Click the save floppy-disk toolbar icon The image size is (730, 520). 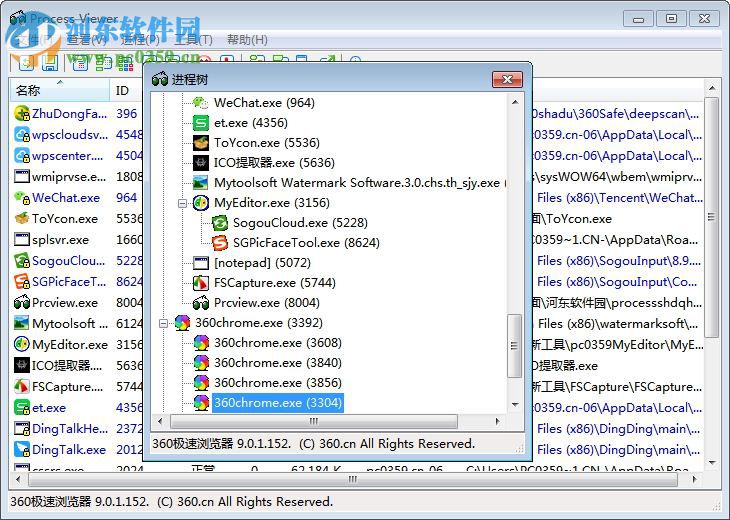(x=50, y=62)
